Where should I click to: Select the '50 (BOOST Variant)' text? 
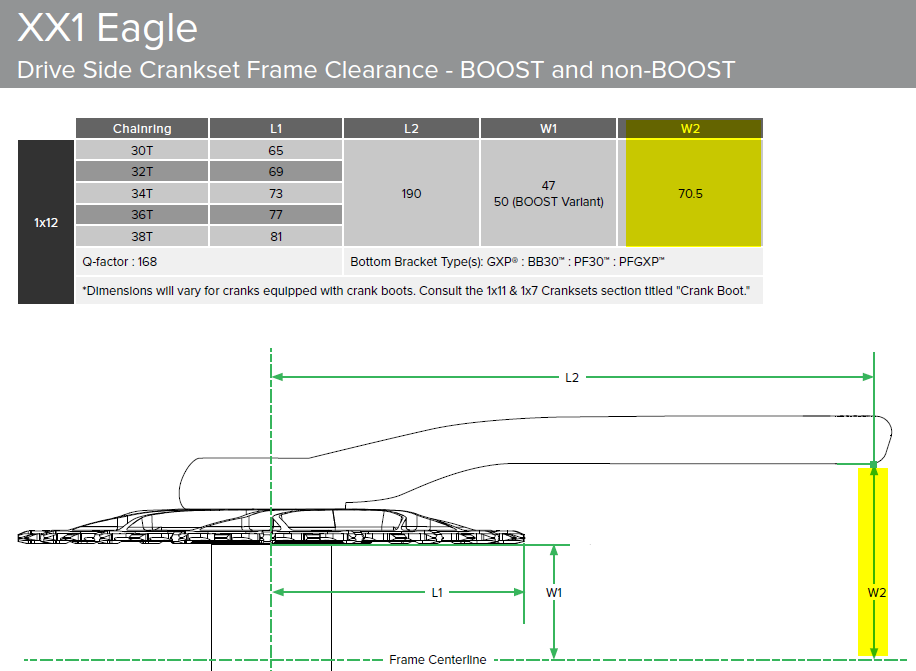click(549, 202)
